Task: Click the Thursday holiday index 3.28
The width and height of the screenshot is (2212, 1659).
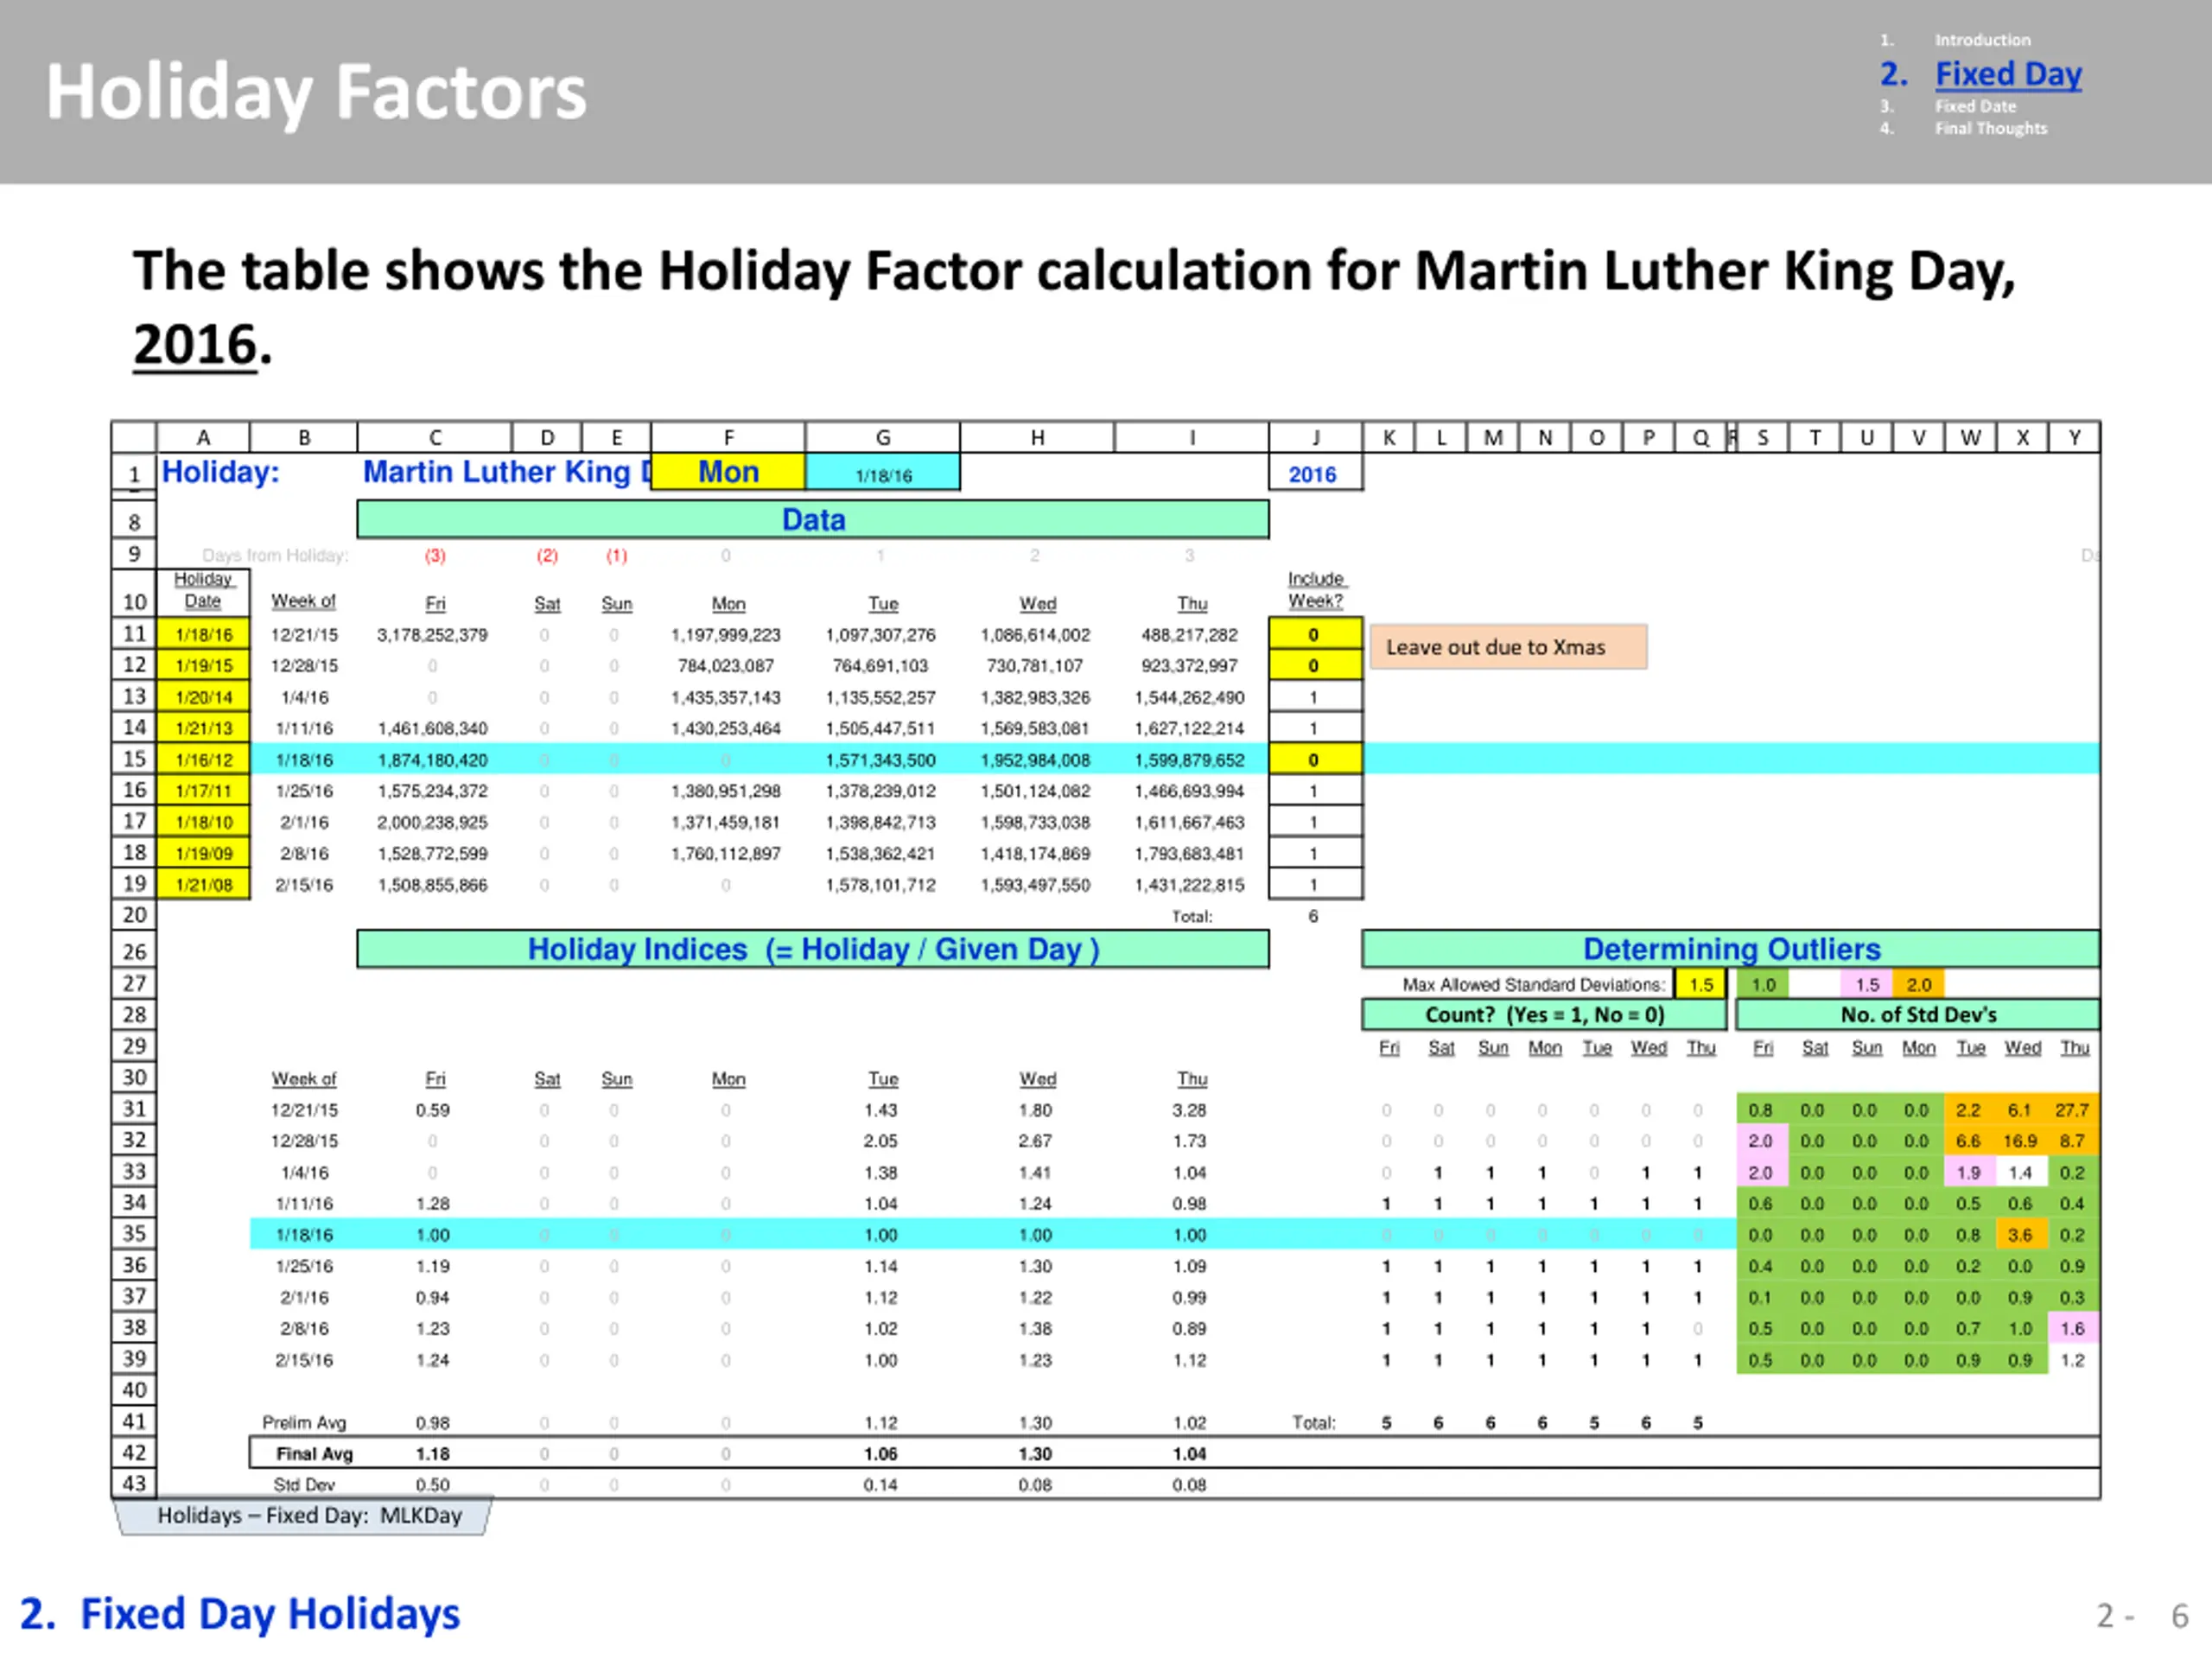Action: [1190, 1110]
